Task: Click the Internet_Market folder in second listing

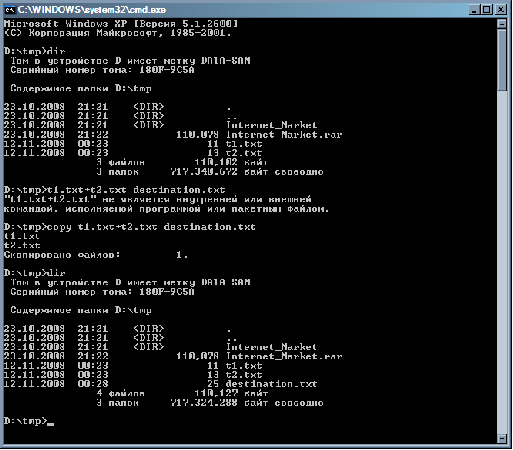Action: pos(271,347)
